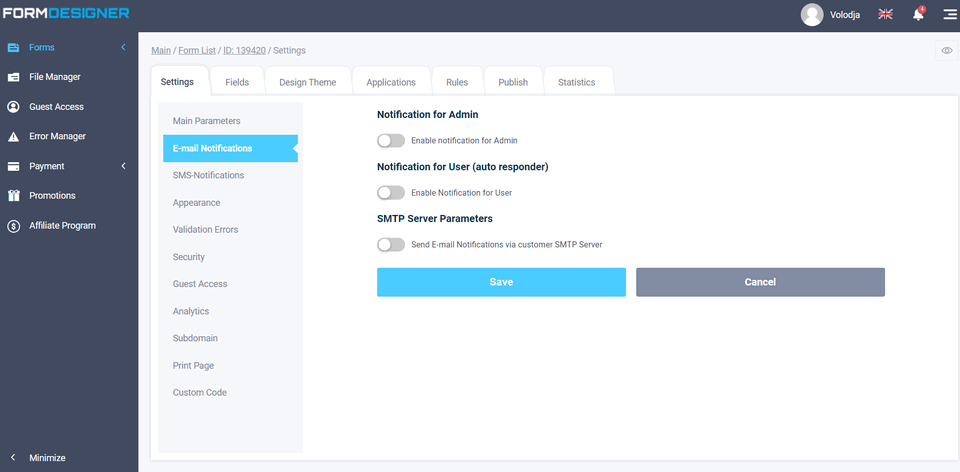Screen dimensions: 960x472
Task: Click the Minimize sidebar label
Action: (x=47, y=458)
